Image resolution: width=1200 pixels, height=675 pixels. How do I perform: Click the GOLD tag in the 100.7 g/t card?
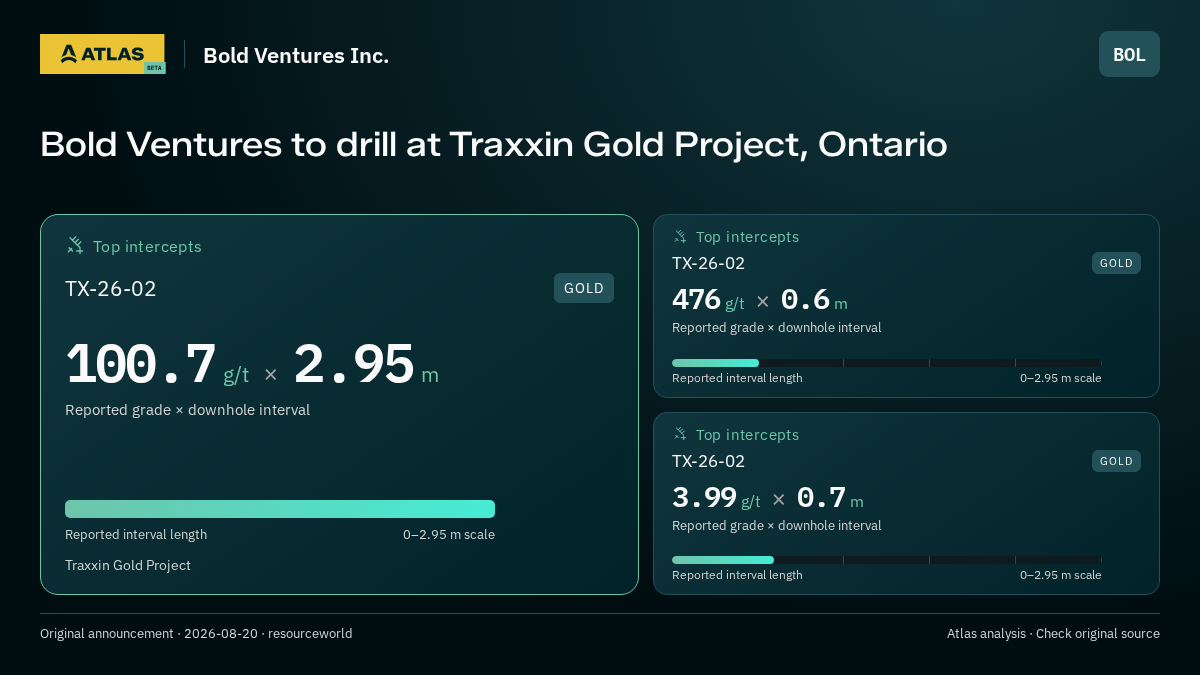tap(584, 288)
